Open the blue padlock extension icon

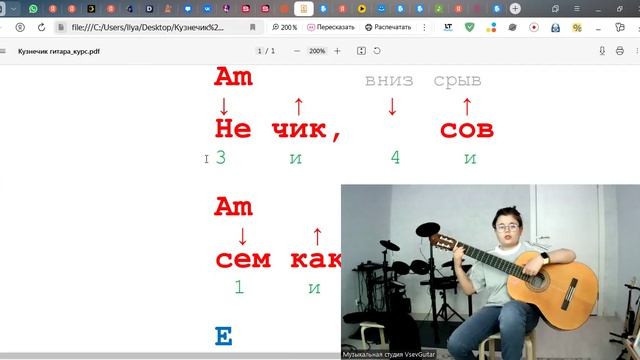pos(556,27)
